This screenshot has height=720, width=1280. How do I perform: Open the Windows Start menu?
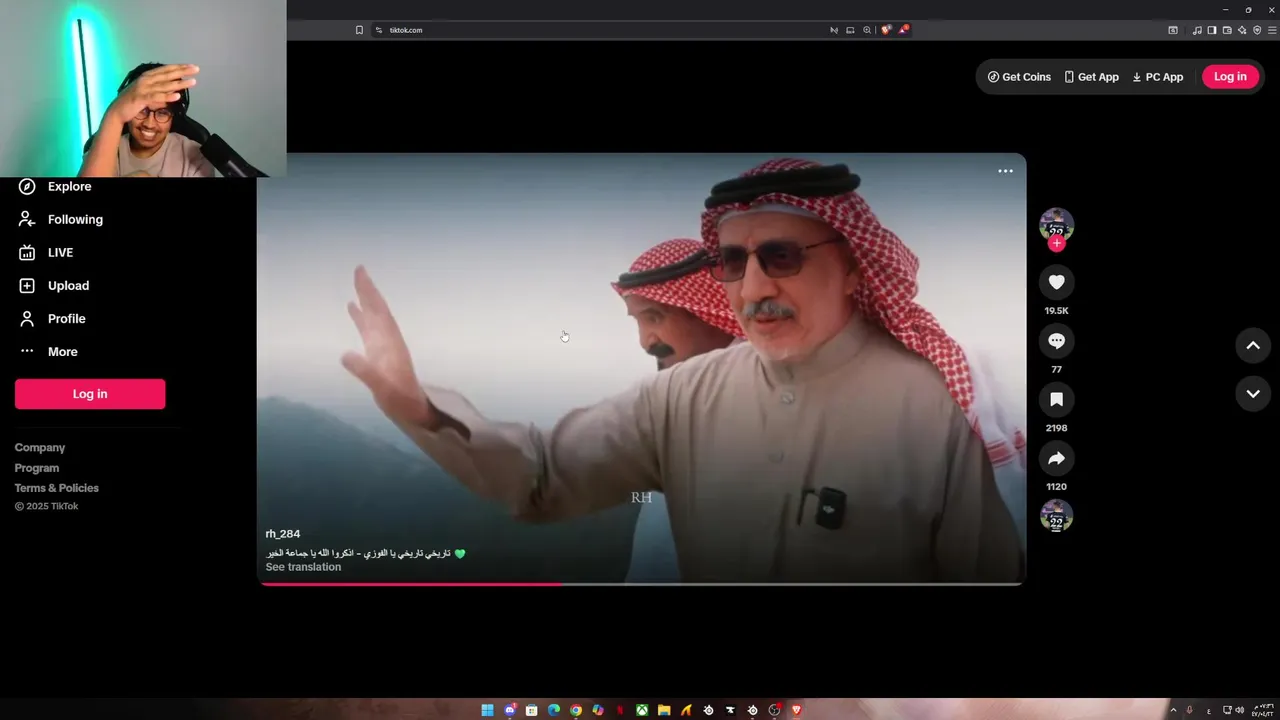487,710
